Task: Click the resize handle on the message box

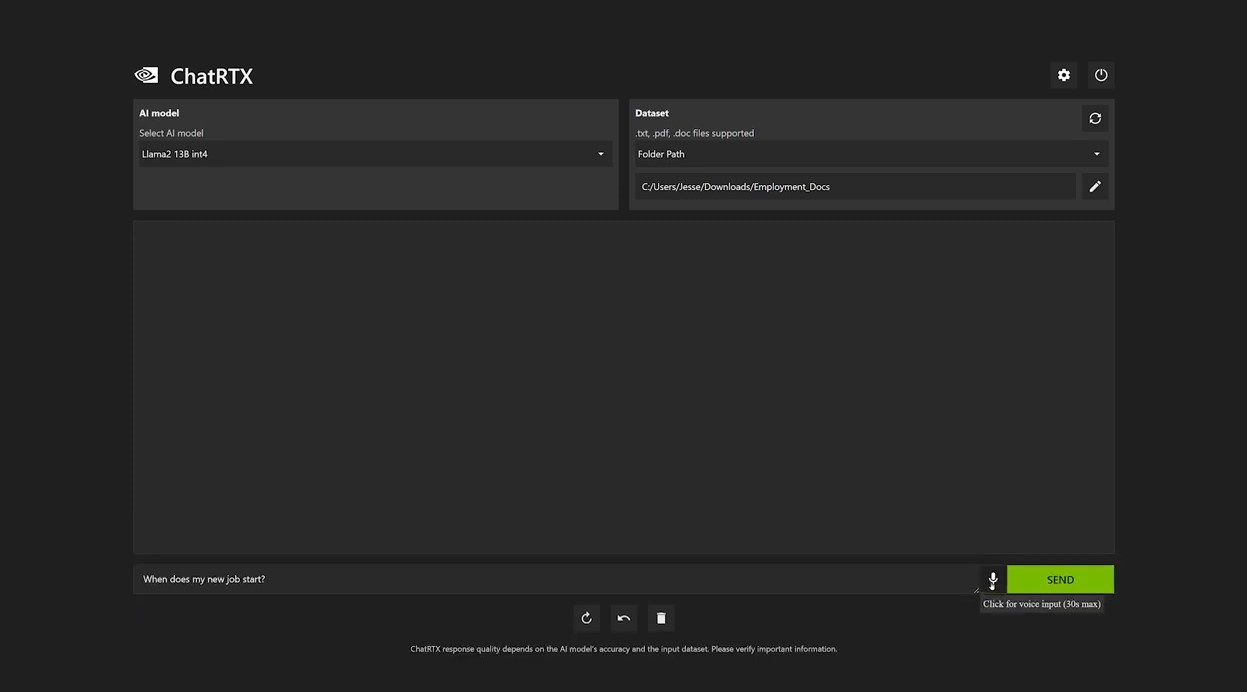Action: click(976, 590)
